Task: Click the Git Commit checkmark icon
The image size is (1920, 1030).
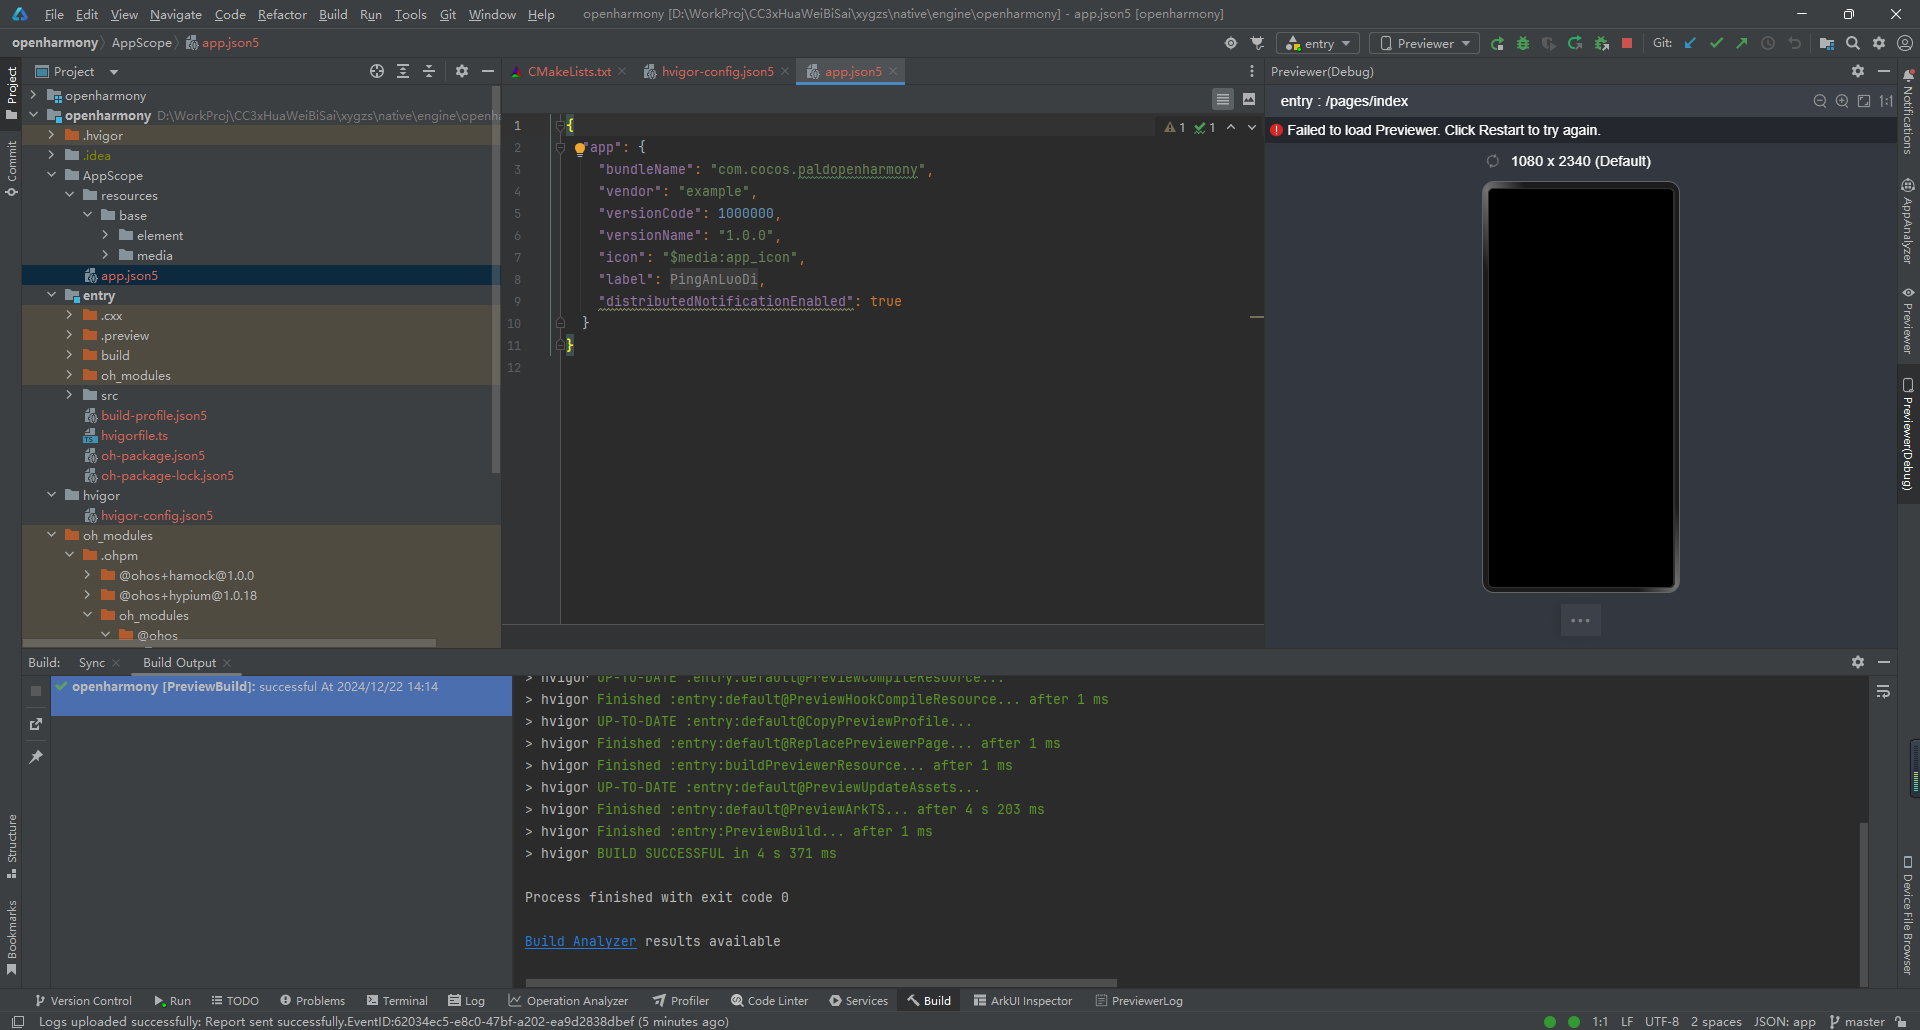Action: (1716, 43)
